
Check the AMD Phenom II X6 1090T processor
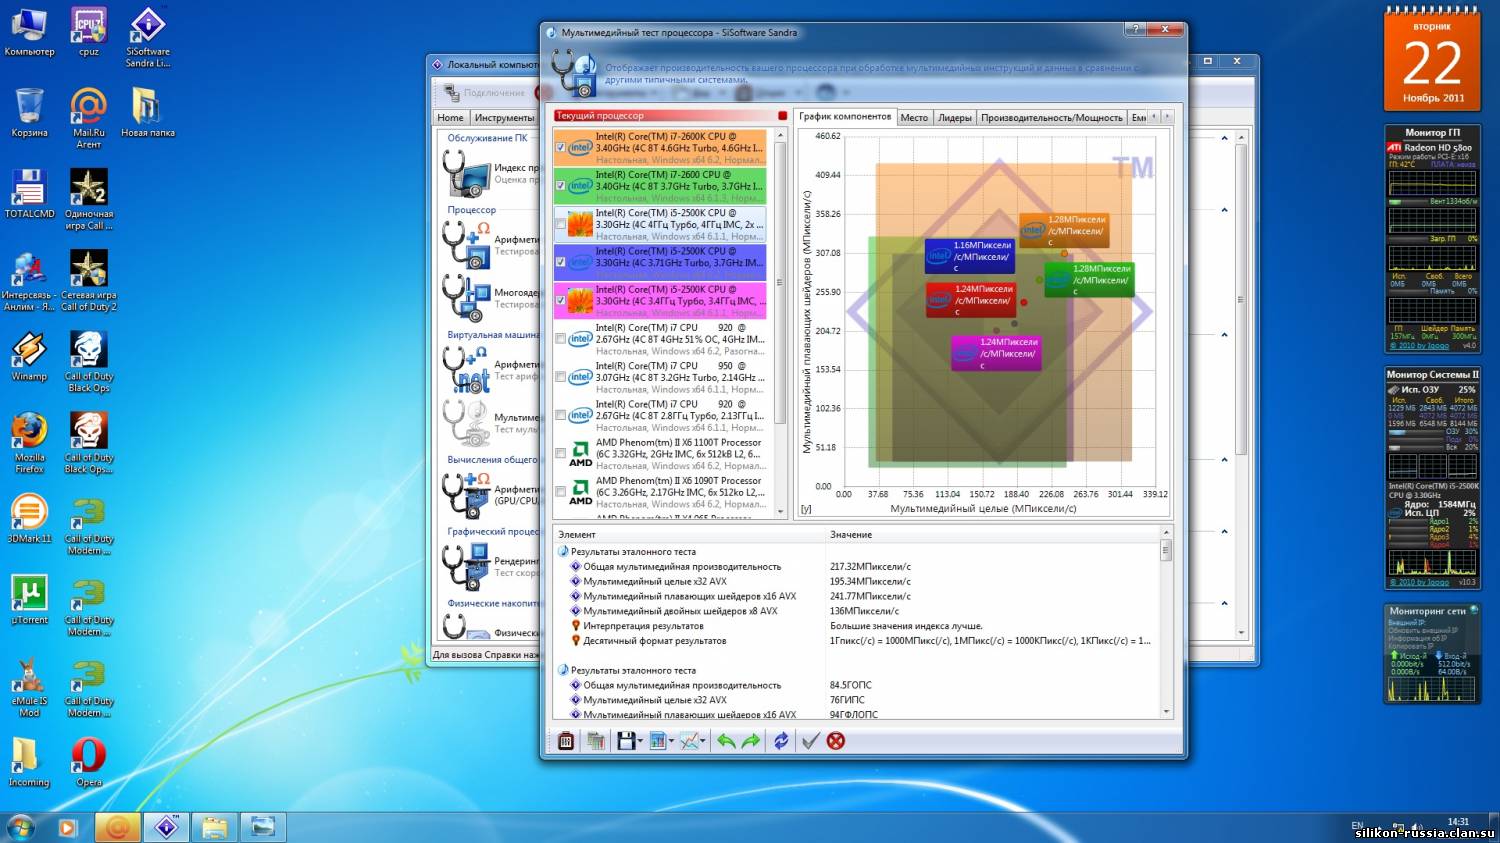[560, 491]
